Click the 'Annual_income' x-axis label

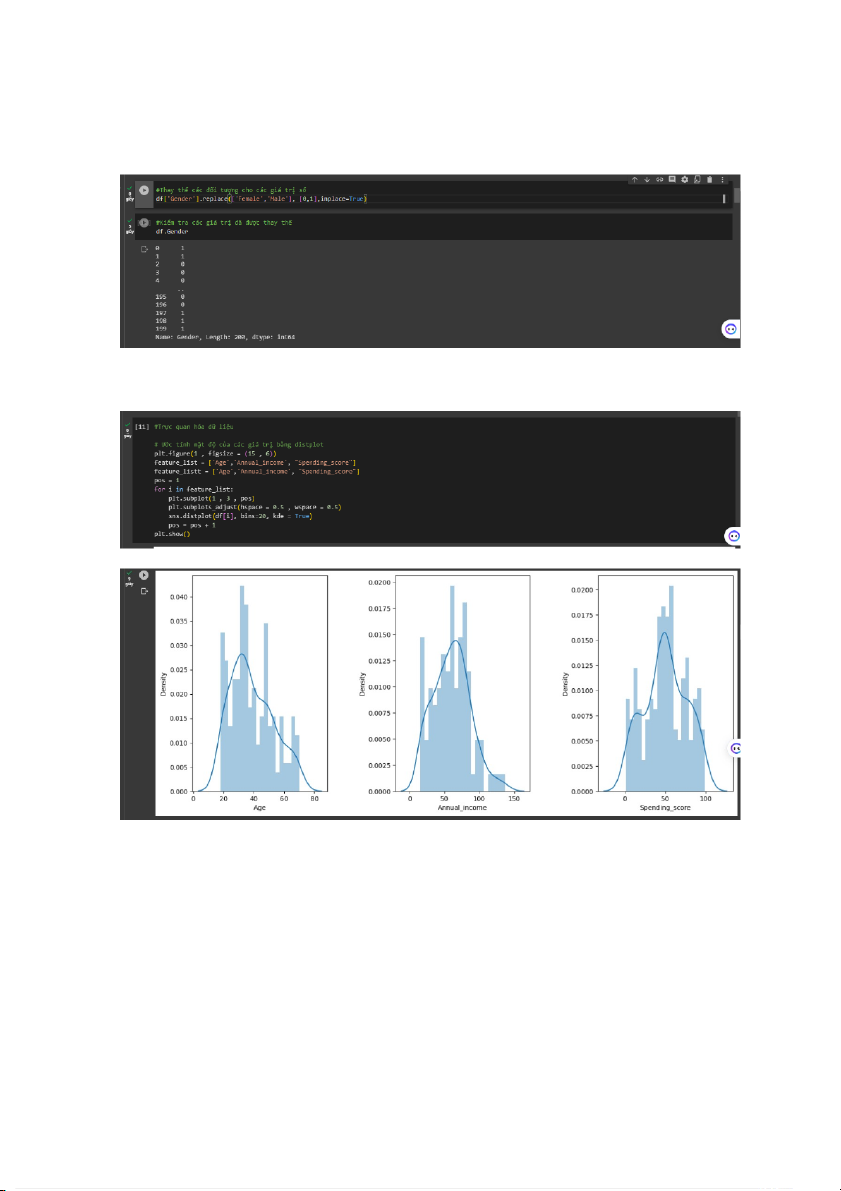pyautogui.click(x=463, y=808)
